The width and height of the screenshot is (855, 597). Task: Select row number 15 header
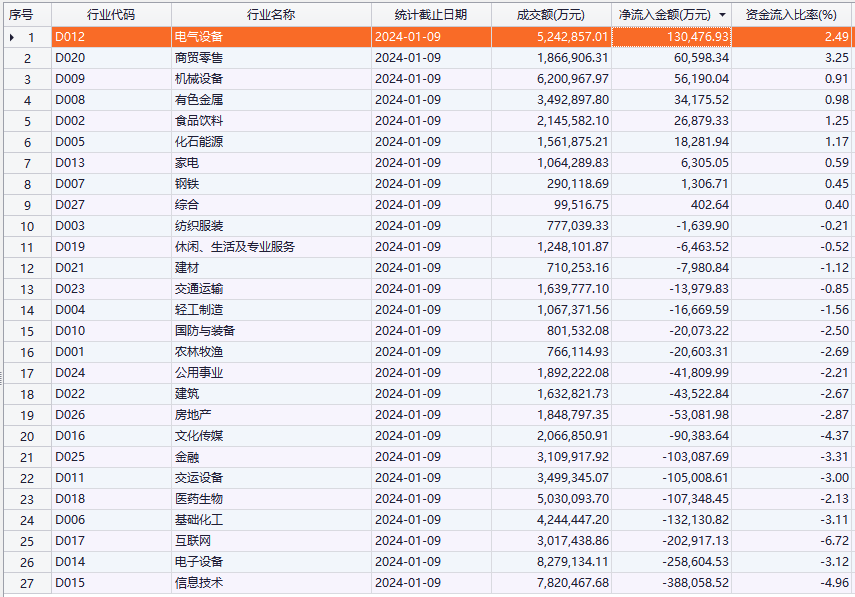click(26, 331)
